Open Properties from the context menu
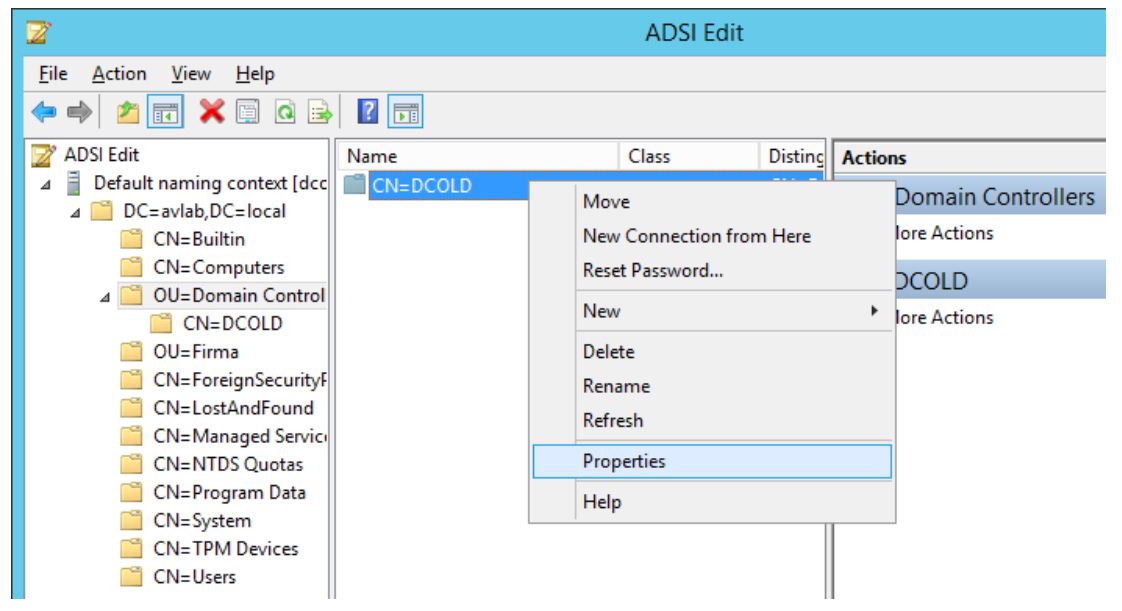The width and height of the screenshot is (1122, 611). click(x=712, y=461)
